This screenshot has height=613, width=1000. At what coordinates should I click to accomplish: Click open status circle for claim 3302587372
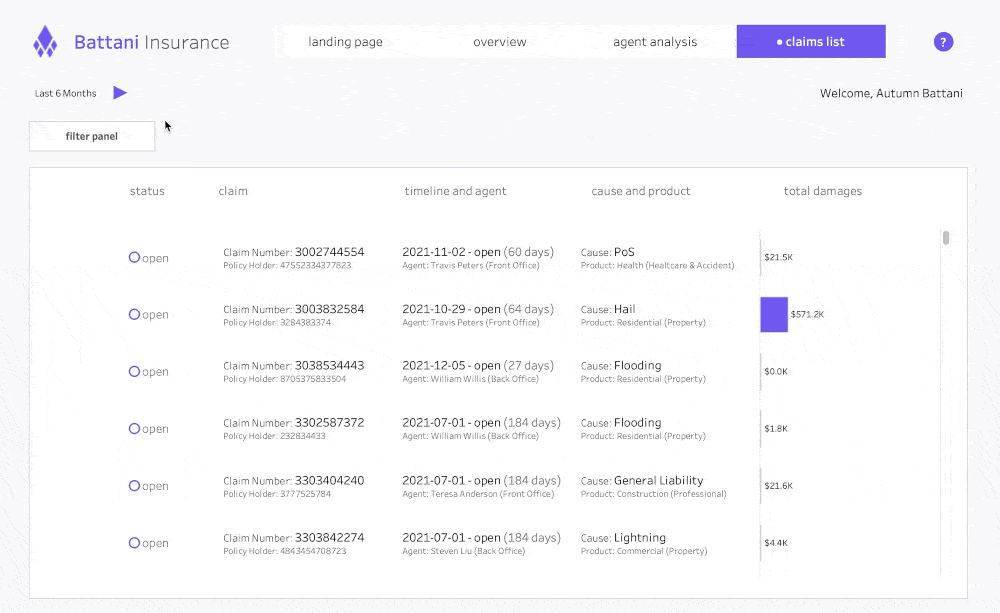(135, 428)
